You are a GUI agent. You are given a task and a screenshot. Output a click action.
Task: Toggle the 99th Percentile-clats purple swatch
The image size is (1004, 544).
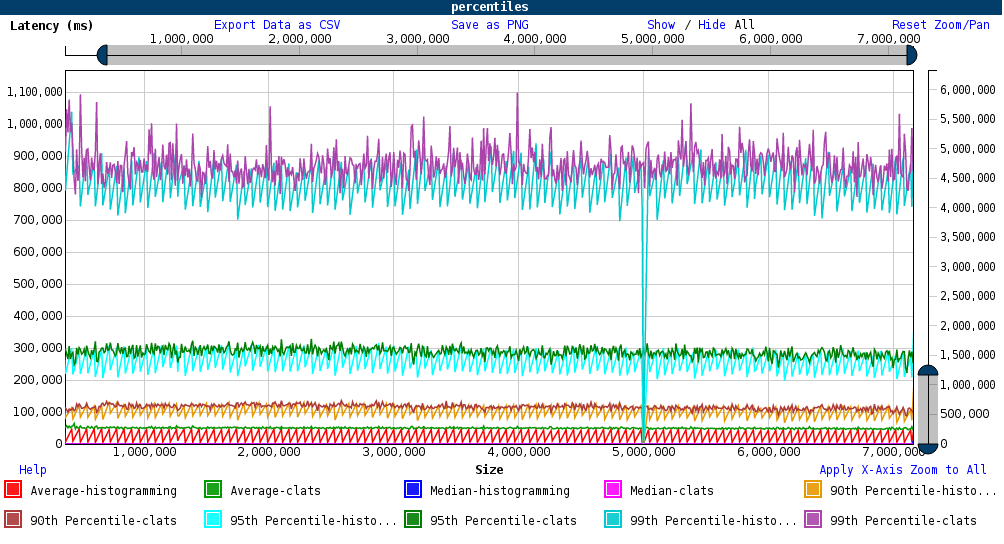[x=813, y=519]
